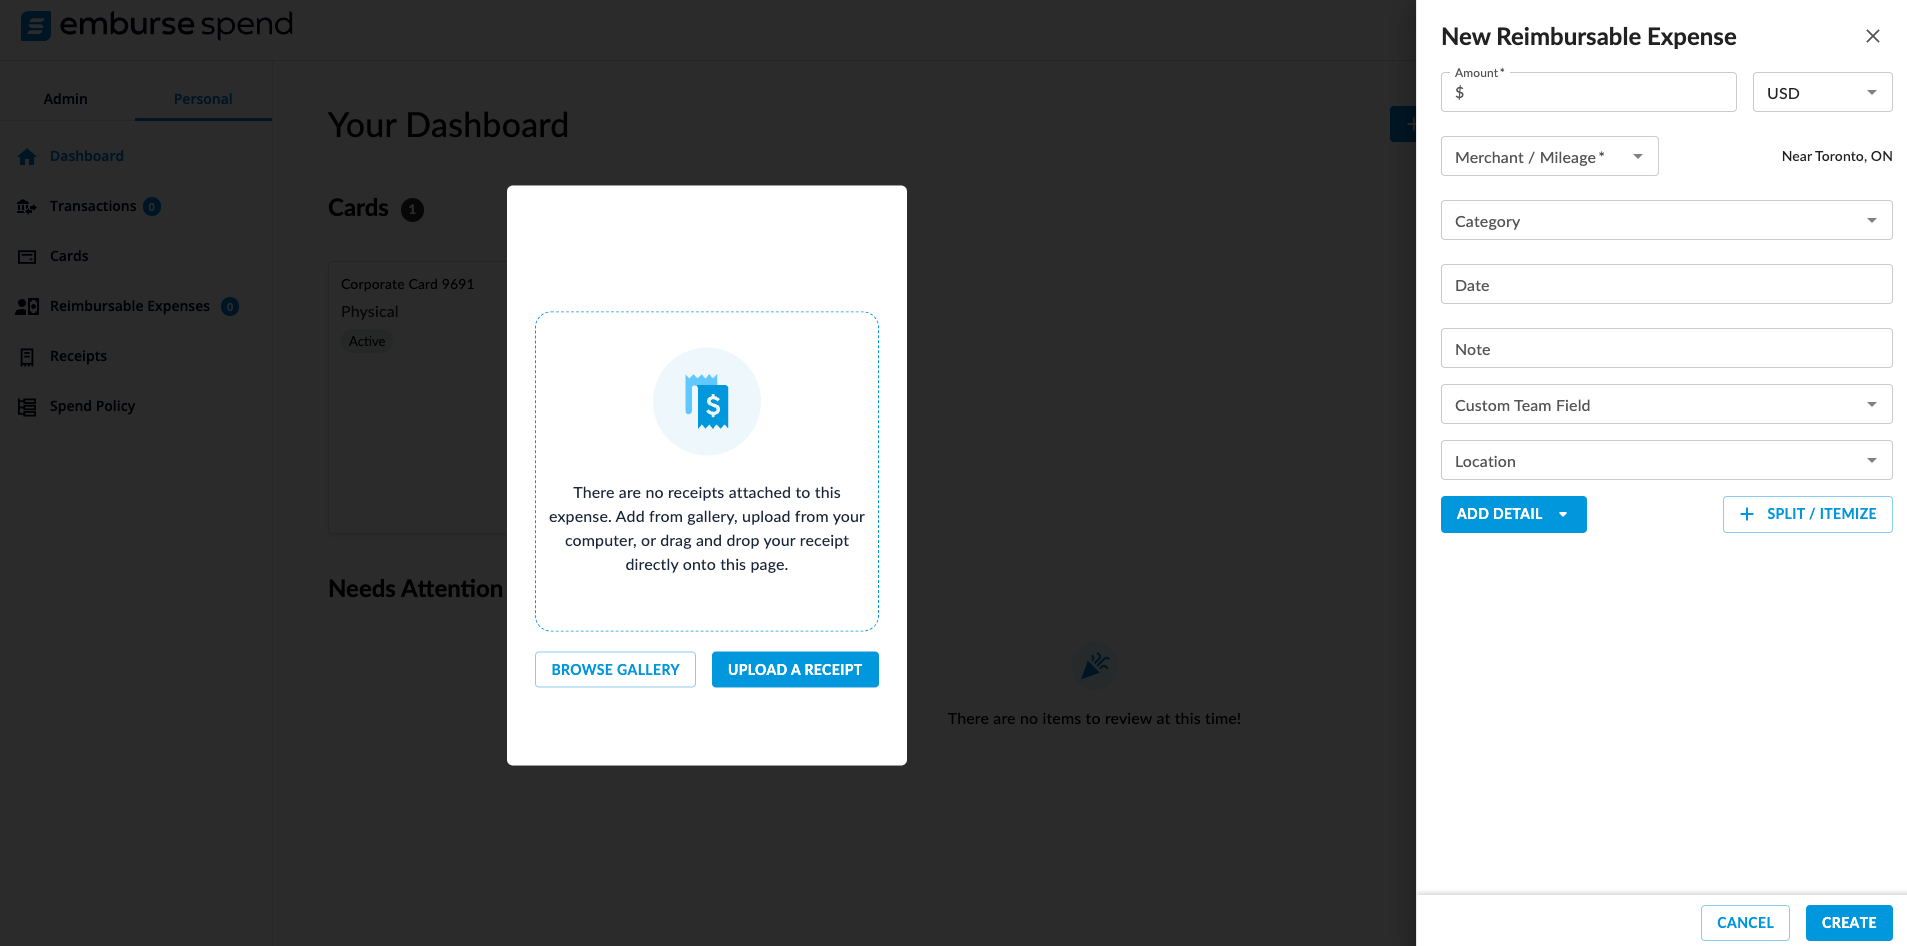
Task: Click the Cards icon in sidebar
Action: (x=27, y=257)
